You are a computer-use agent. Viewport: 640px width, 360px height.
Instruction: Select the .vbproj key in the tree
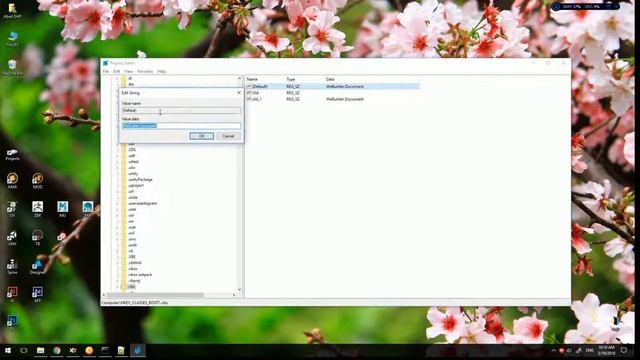[134, 281]
